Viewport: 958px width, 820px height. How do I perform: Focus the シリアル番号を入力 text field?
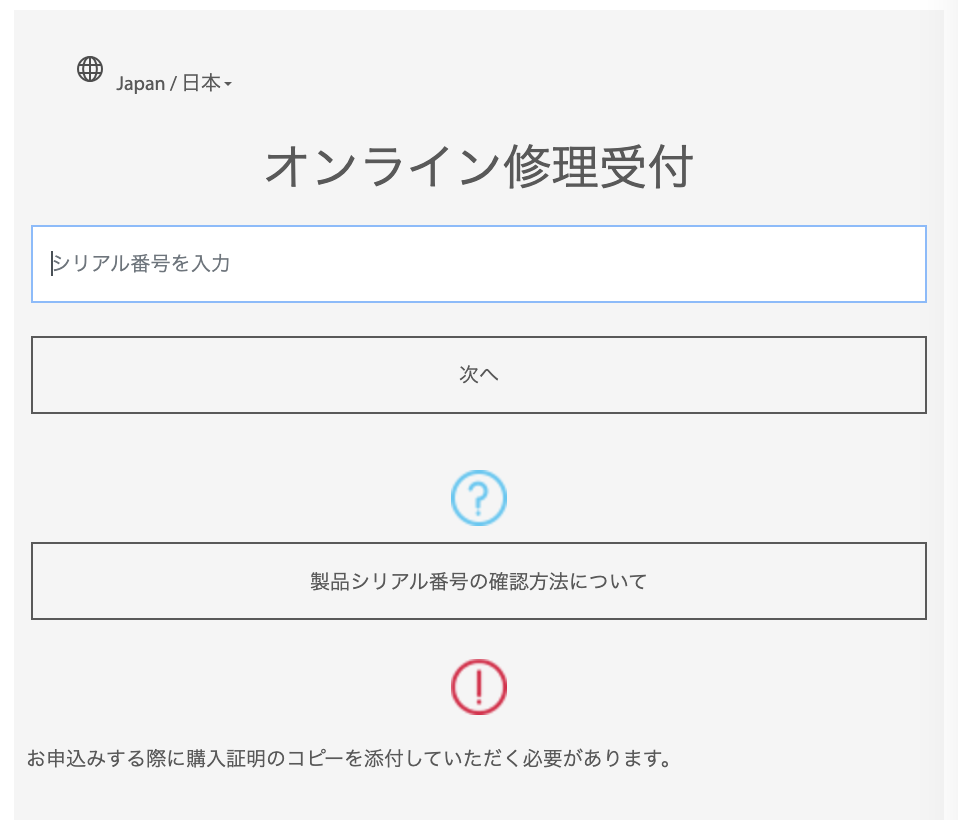478,264
